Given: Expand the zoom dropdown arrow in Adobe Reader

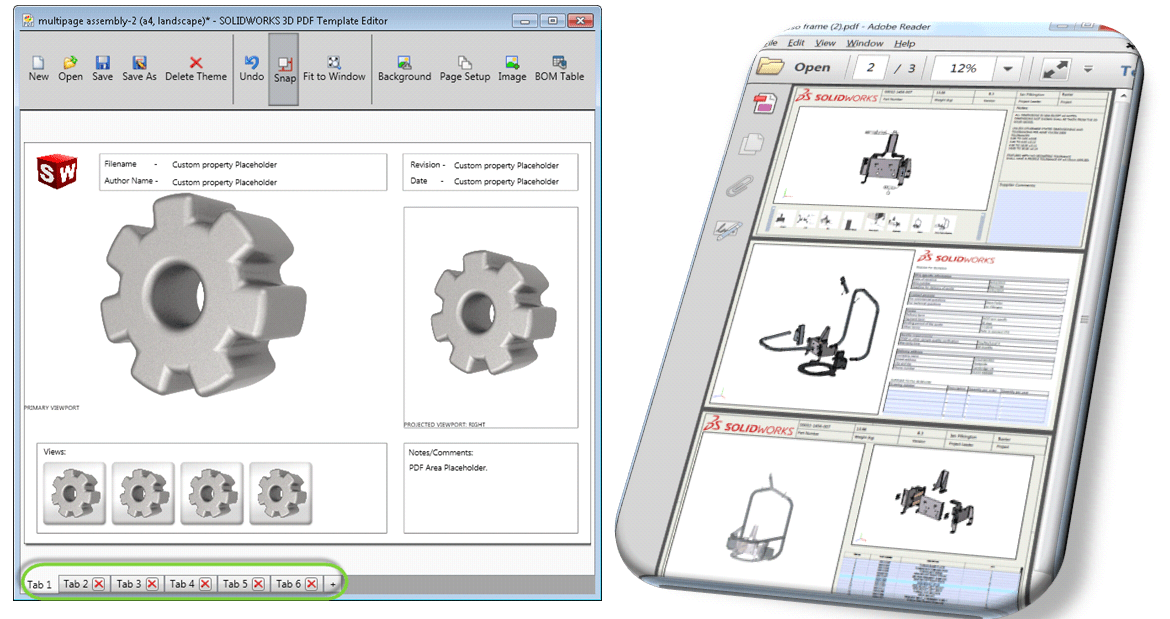Looking at the screenshot, I should [1007, 69].
